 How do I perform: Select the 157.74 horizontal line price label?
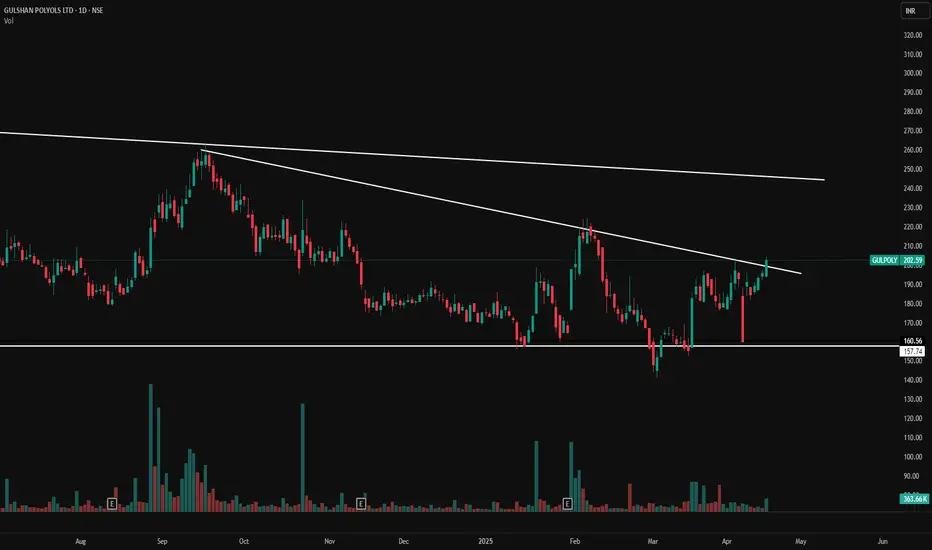[912, 351]
